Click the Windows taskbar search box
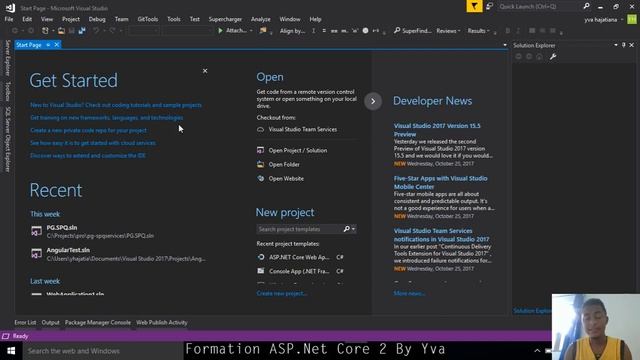 [x=102, y=351]
